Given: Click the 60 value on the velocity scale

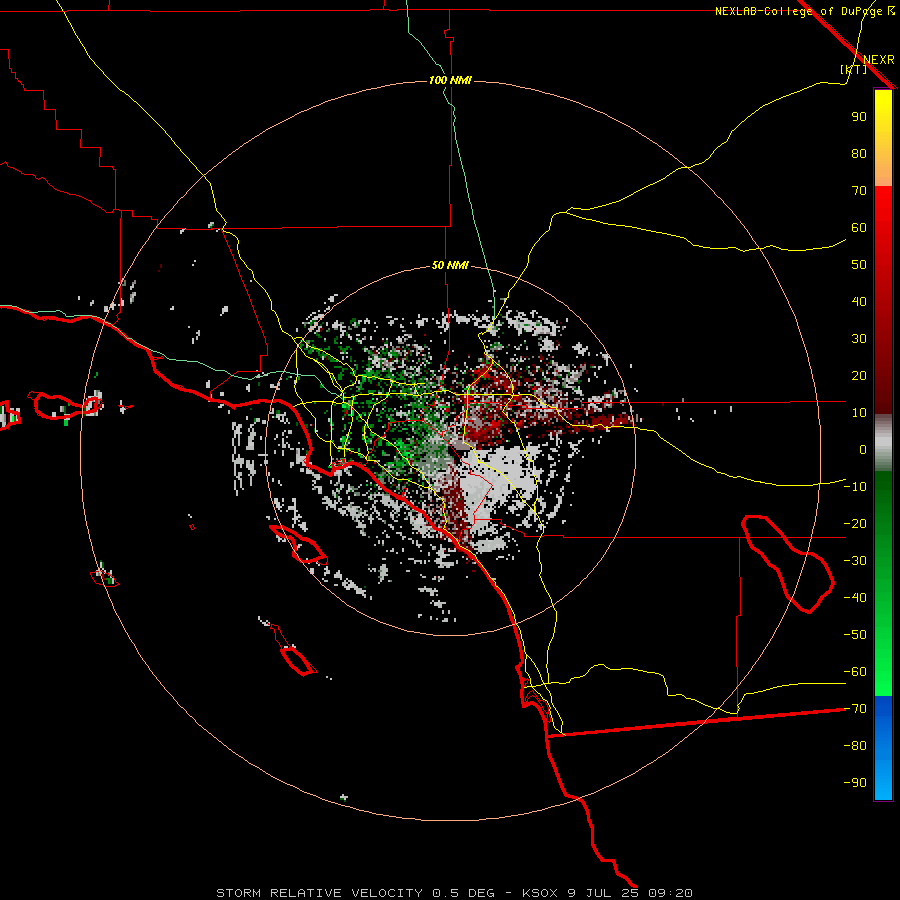Looking at the screenshot, I should tap(859, 228).
